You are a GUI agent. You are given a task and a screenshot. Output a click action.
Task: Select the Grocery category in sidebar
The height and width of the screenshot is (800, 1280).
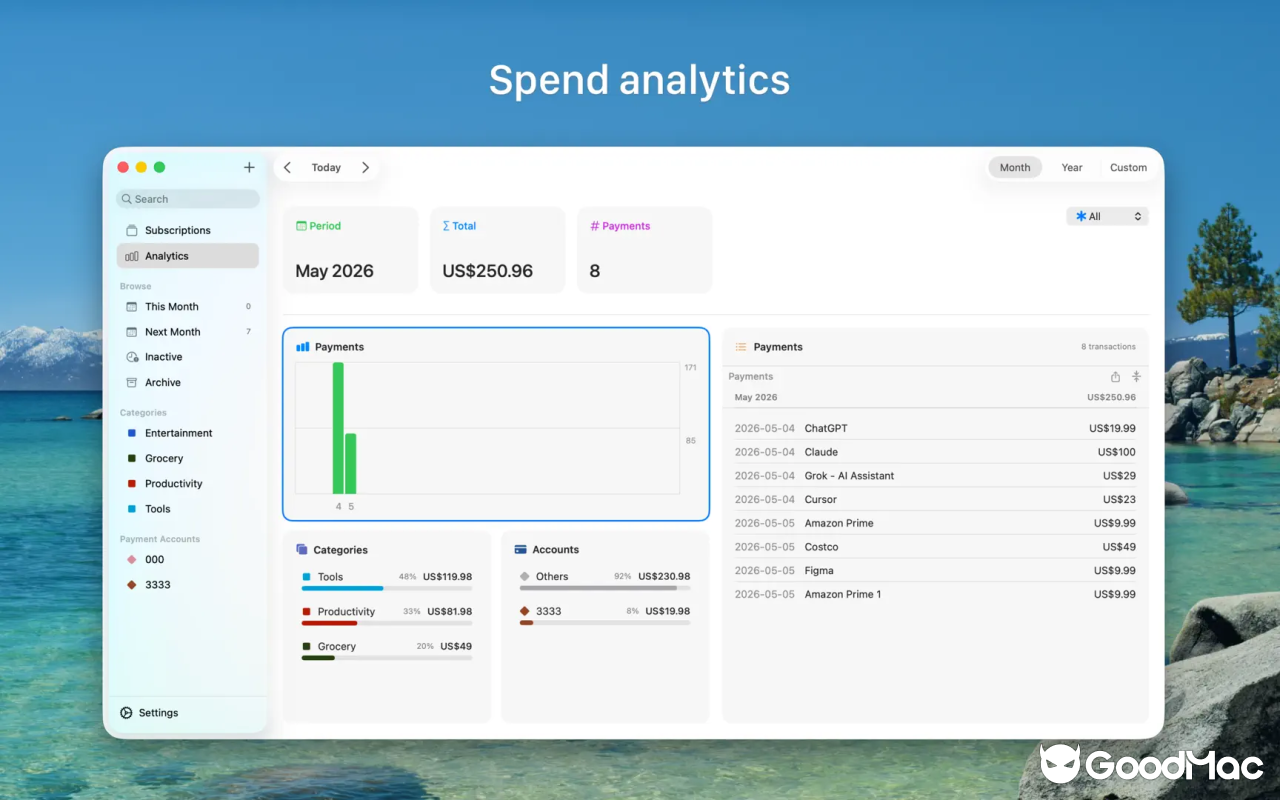pos(188,458)
